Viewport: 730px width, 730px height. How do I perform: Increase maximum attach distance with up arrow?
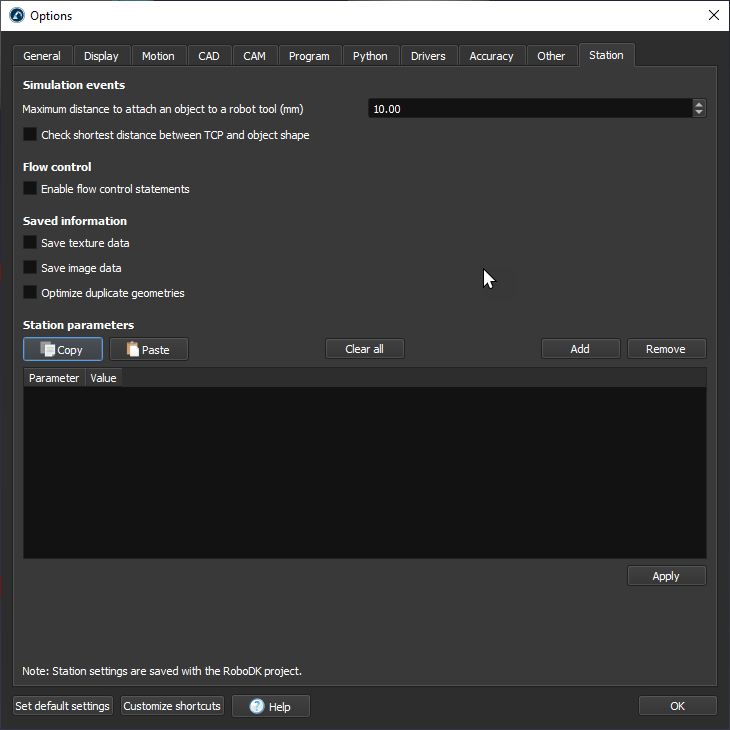click(x=699, y=104)
